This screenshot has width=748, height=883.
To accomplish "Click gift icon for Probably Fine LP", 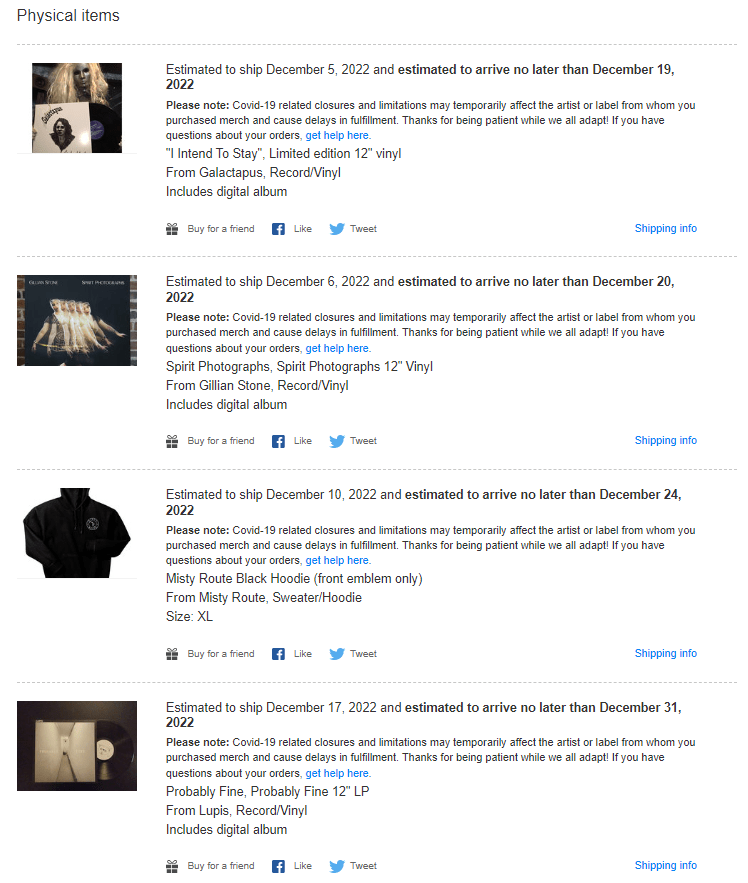I will point(172,866).
